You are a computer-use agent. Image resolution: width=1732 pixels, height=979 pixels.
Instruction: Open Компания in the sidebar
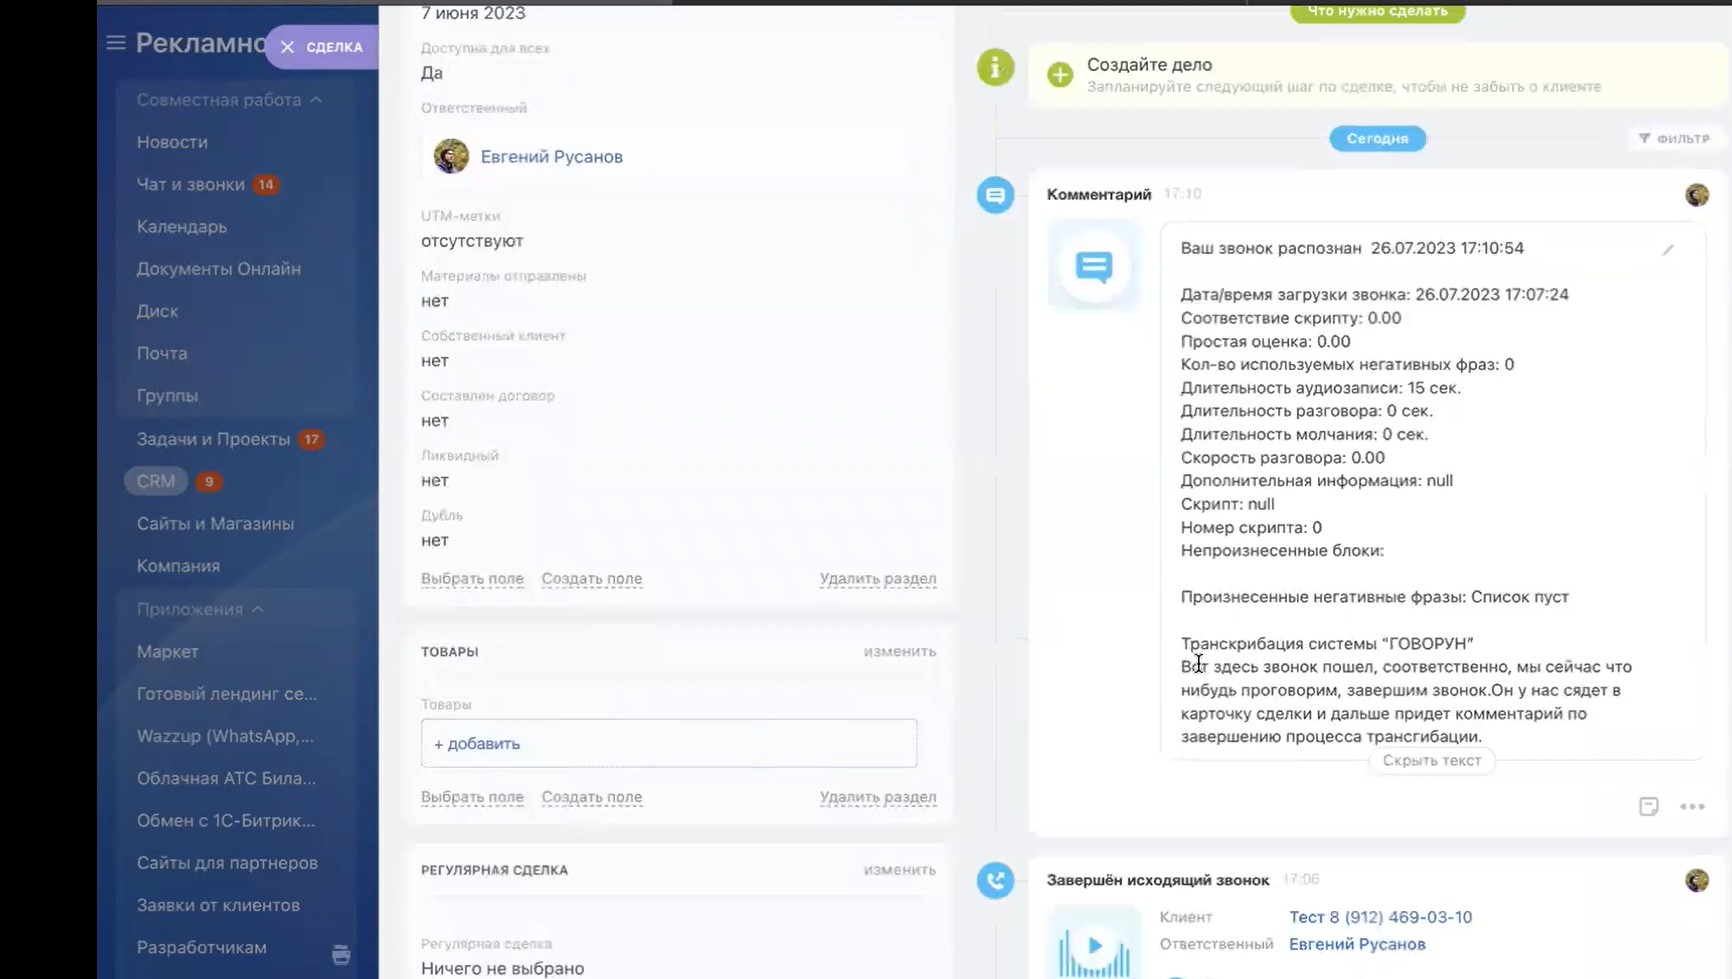coord(178,566)
